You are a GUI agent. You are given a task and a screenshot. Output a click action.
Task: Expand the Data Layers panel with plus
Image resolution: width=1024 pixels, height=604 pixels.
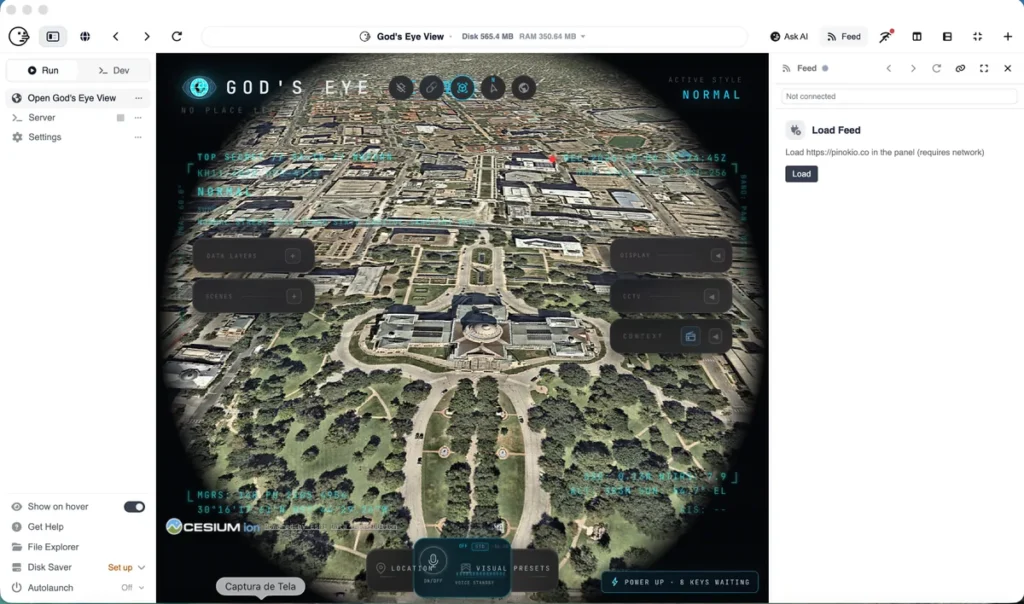293,256
